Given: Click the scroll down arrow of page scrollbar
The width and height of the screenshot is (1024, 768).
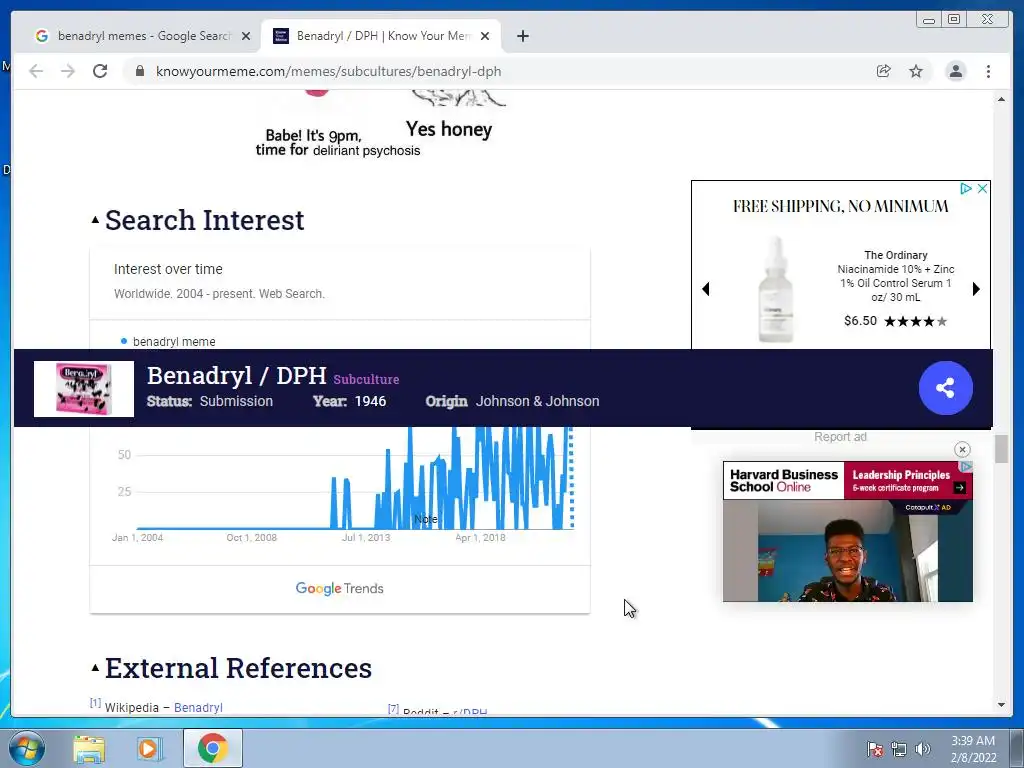Looking at the screenshot, I should click(1001, 705).
